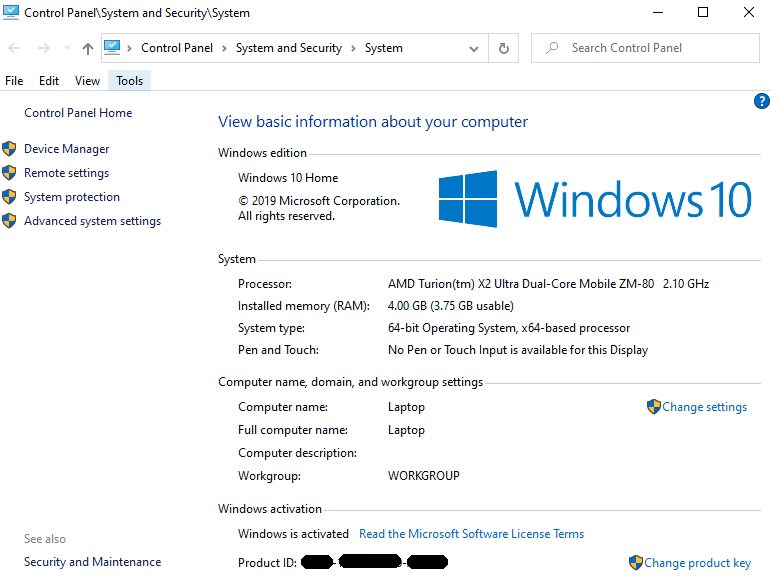Screen dimensions: 771x582
Task: Click shield icon beside Advanced system settings
Action: click(9, 221)
